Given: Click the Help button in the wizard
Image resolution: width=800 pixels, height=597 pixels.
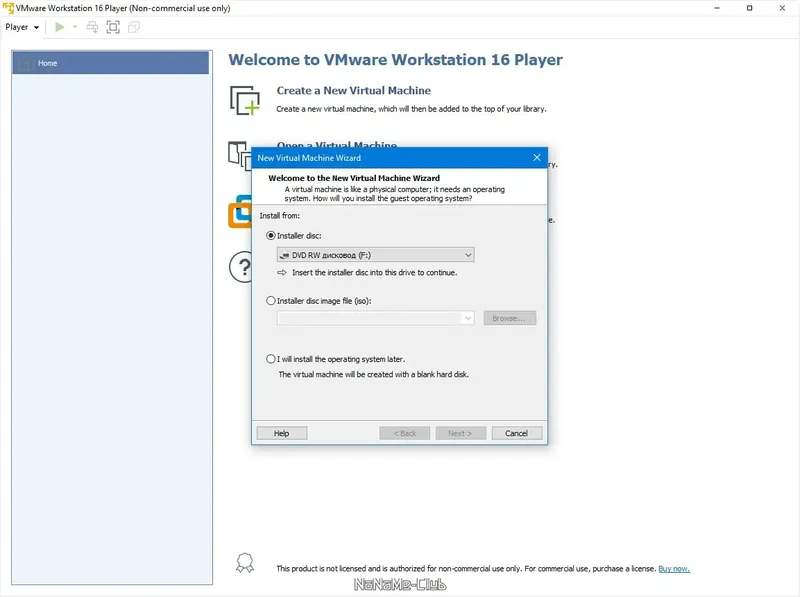Looking at the screenshot, I should point(282,433).
